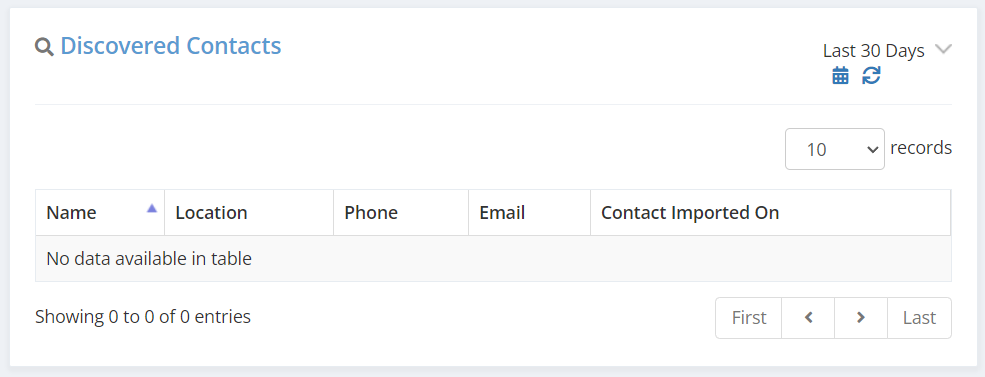
Task: Click the Showing 0 to 0 entries text
Action: click(143, 317)
